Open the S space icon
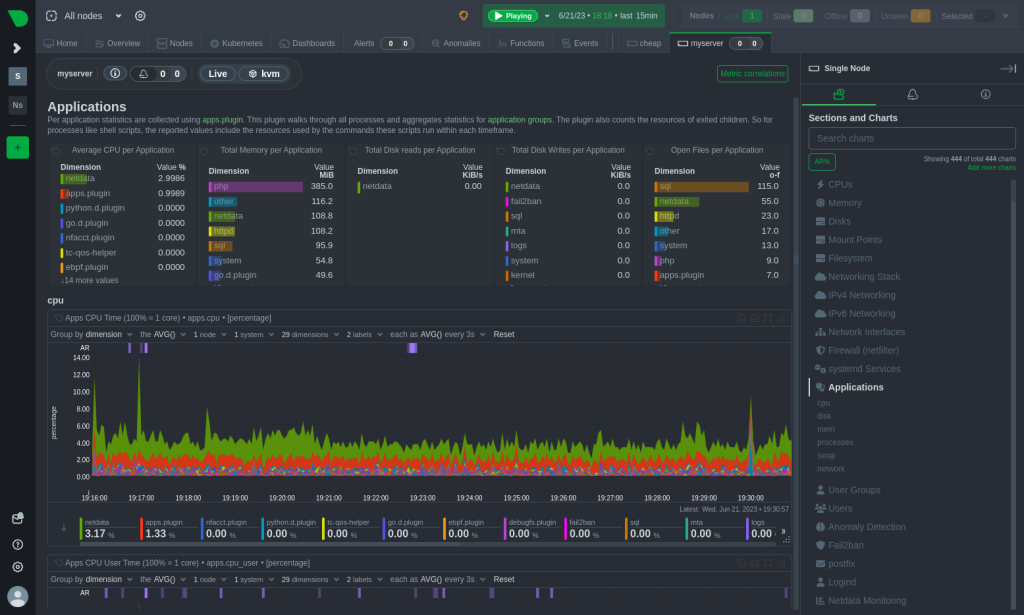The width and height of the screenshot is (1024, 615). point(18,76)
